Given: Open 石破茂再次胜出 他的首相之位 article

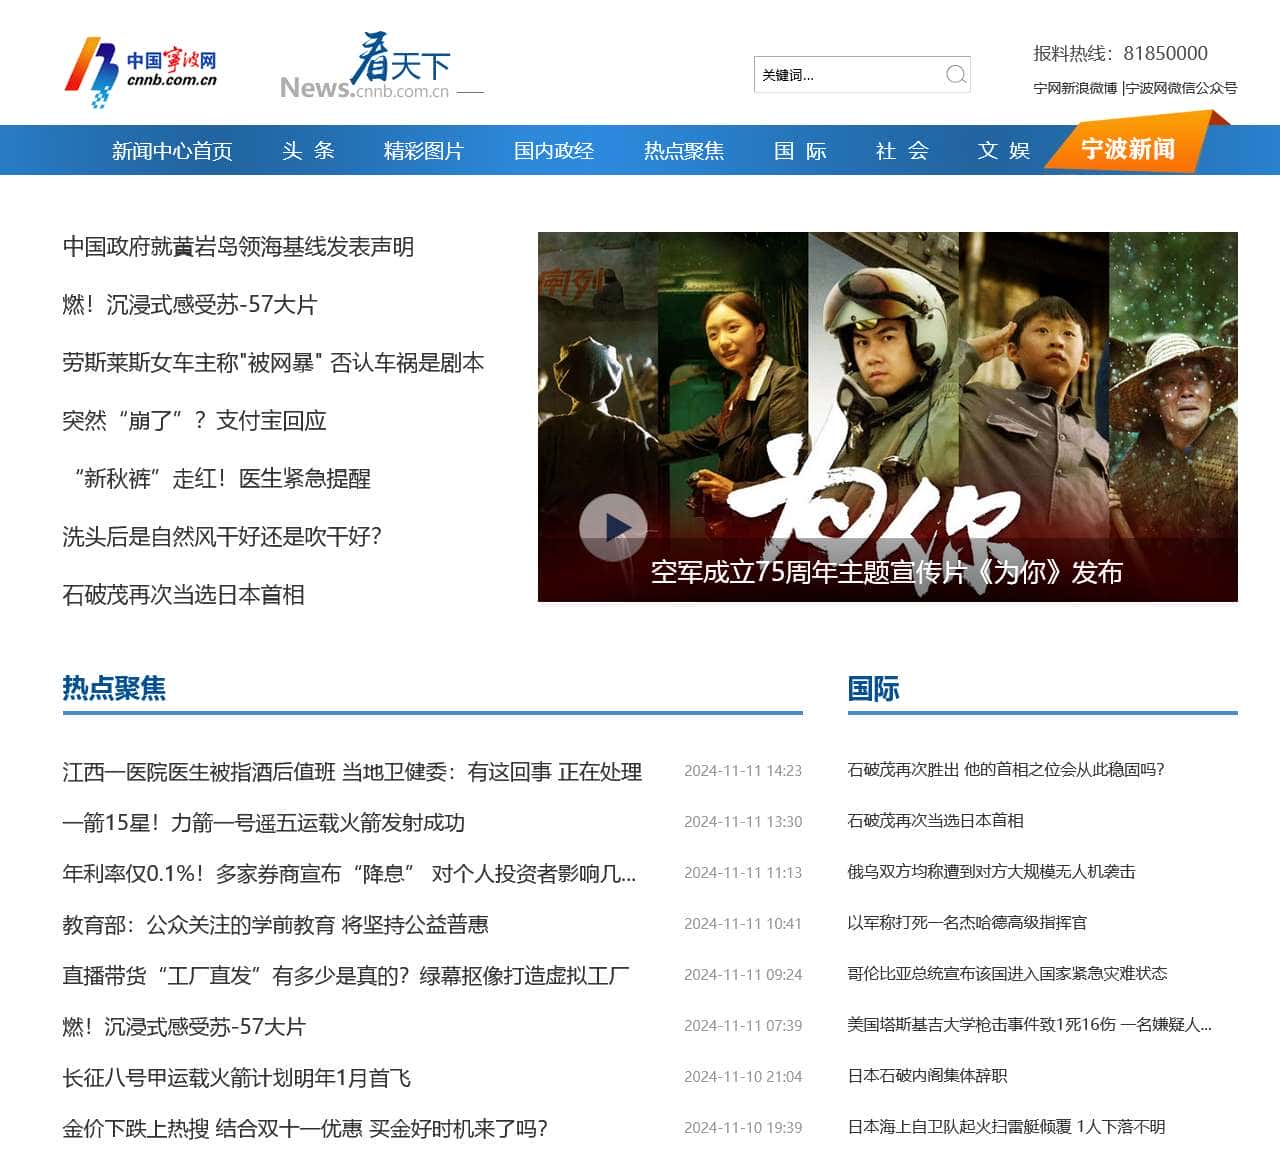Looking at the screenshot, I should [x=1006, y=770].
